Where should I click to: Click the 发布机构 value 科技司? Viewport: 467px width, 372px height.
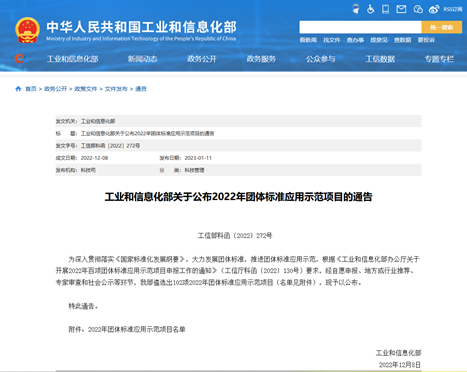click(x=88, y=170)
